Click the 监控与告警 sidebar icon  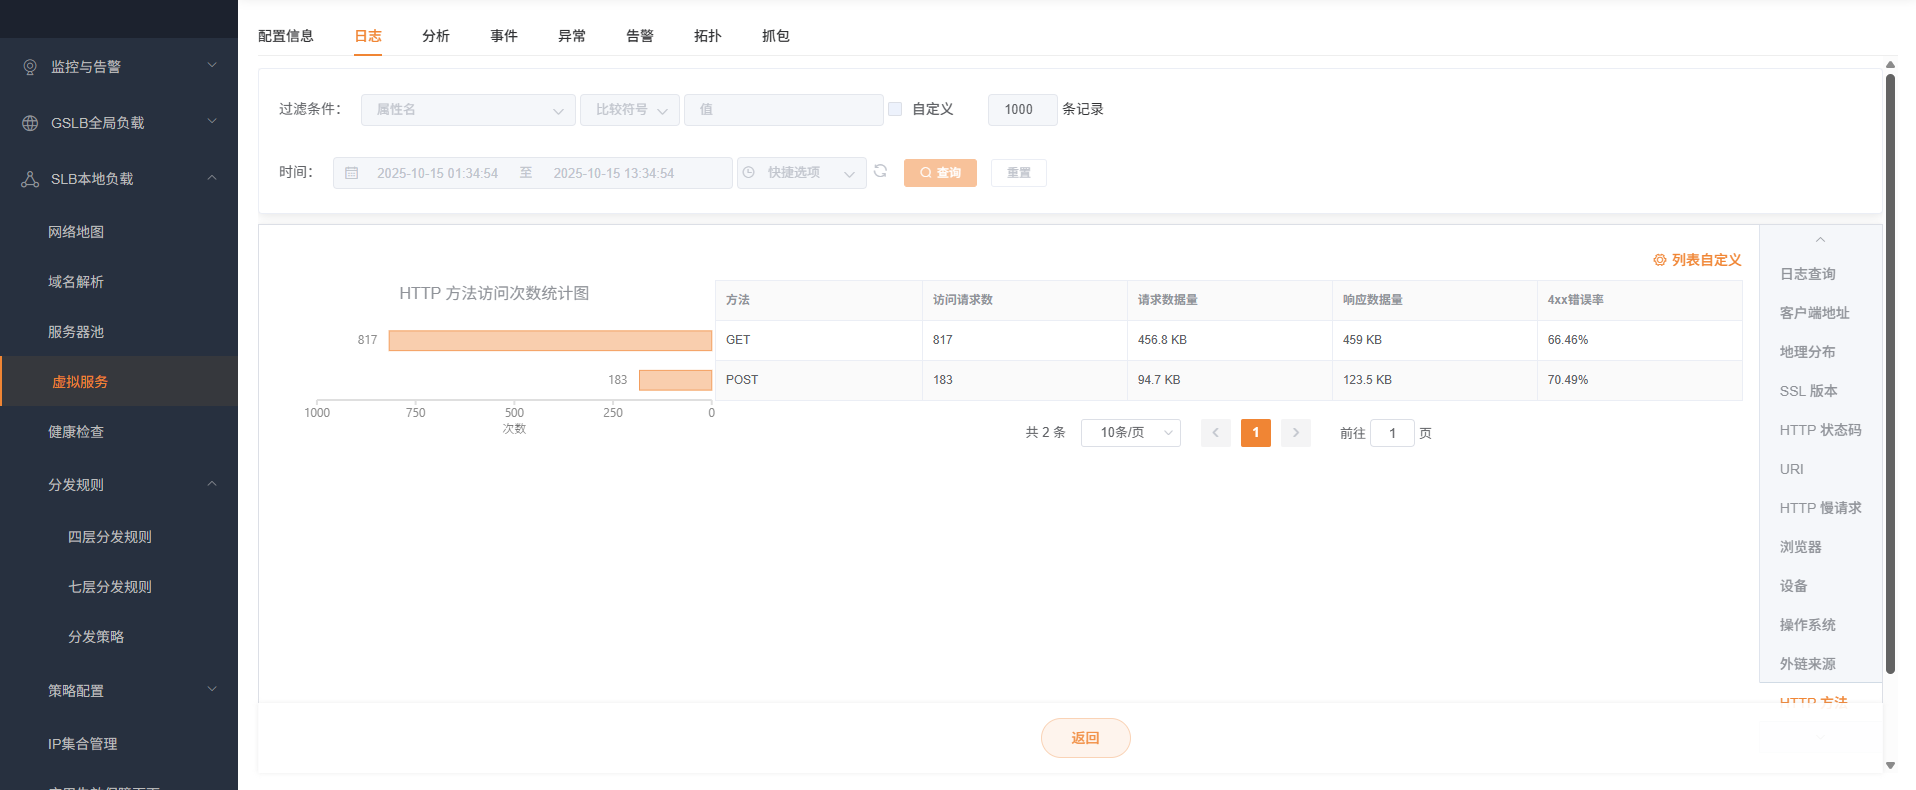(x=30, y=67)
